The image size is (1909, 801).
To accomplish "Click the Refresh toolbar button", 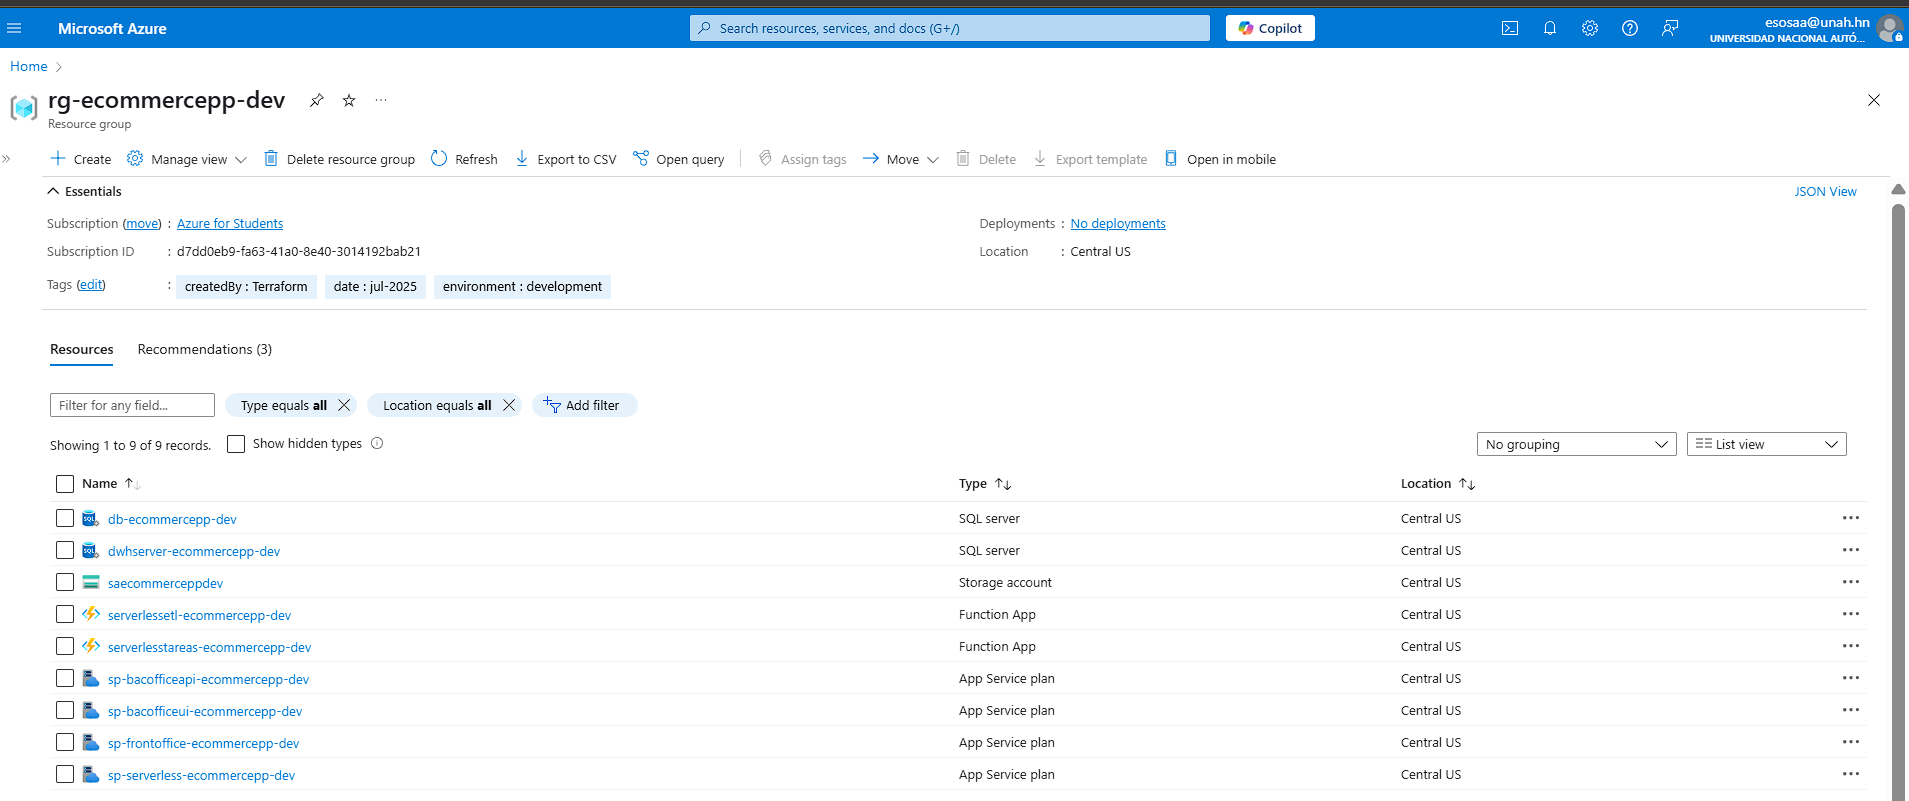I will pyautogui.click(x=464, y=159).
